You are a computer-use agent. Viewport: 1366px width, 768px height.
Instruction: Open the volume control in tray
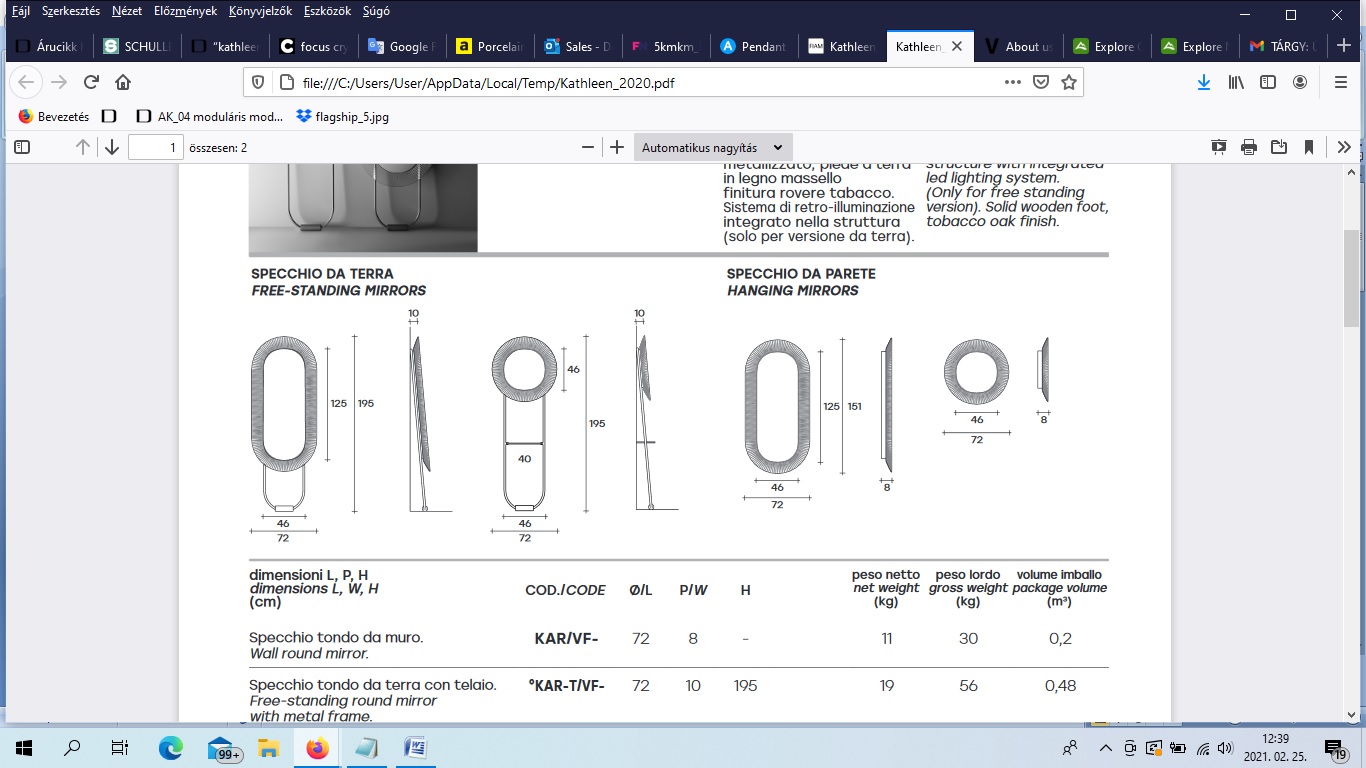[1226, 747]
